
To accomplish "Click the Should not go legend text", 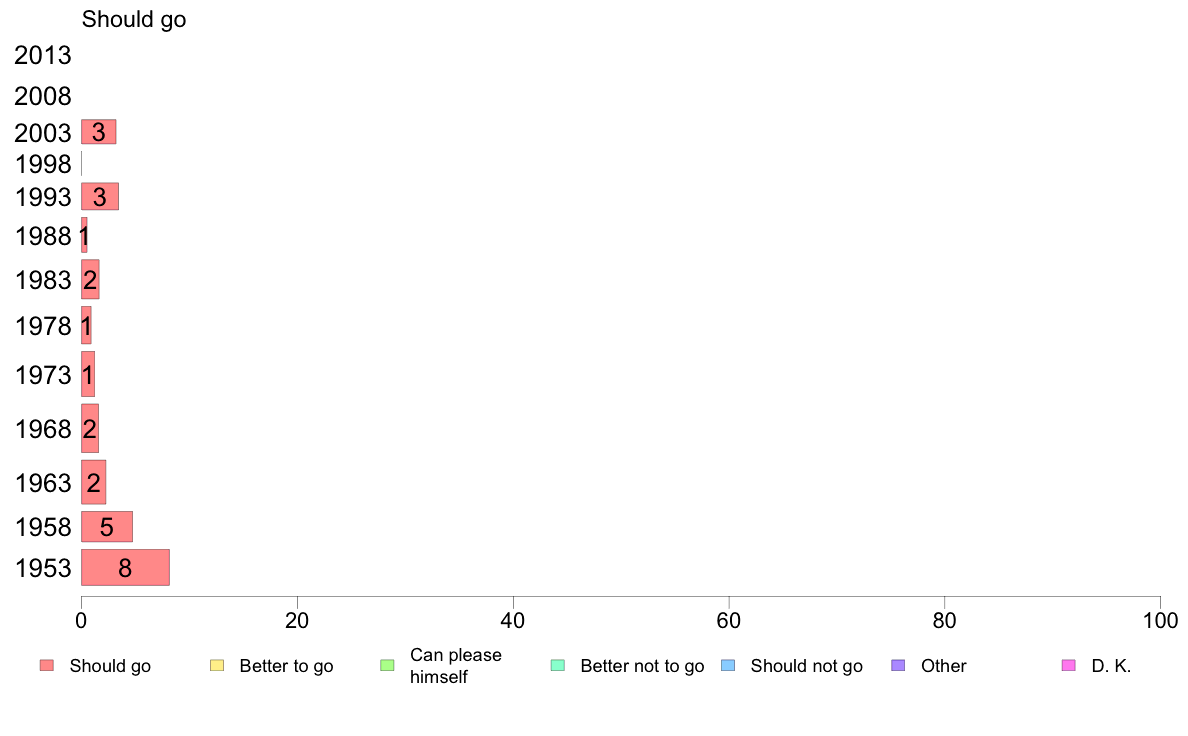I will [x=806, y=666].
